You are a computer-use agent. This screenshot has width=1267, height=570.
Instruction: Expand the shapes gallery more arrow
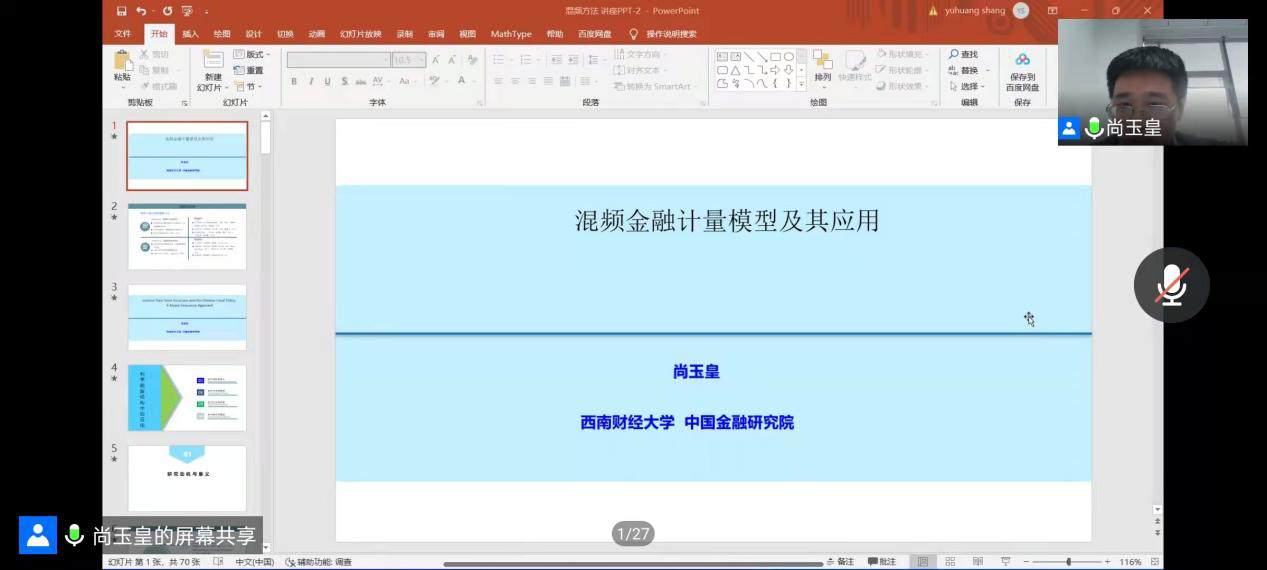click(x=801, y=84)
